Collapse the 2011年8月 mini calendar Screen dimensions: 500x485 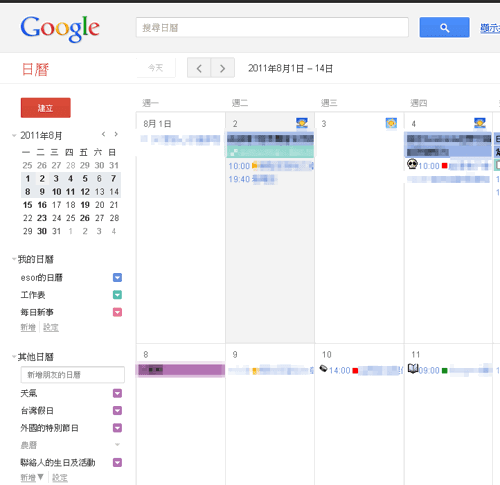point(14,135)
